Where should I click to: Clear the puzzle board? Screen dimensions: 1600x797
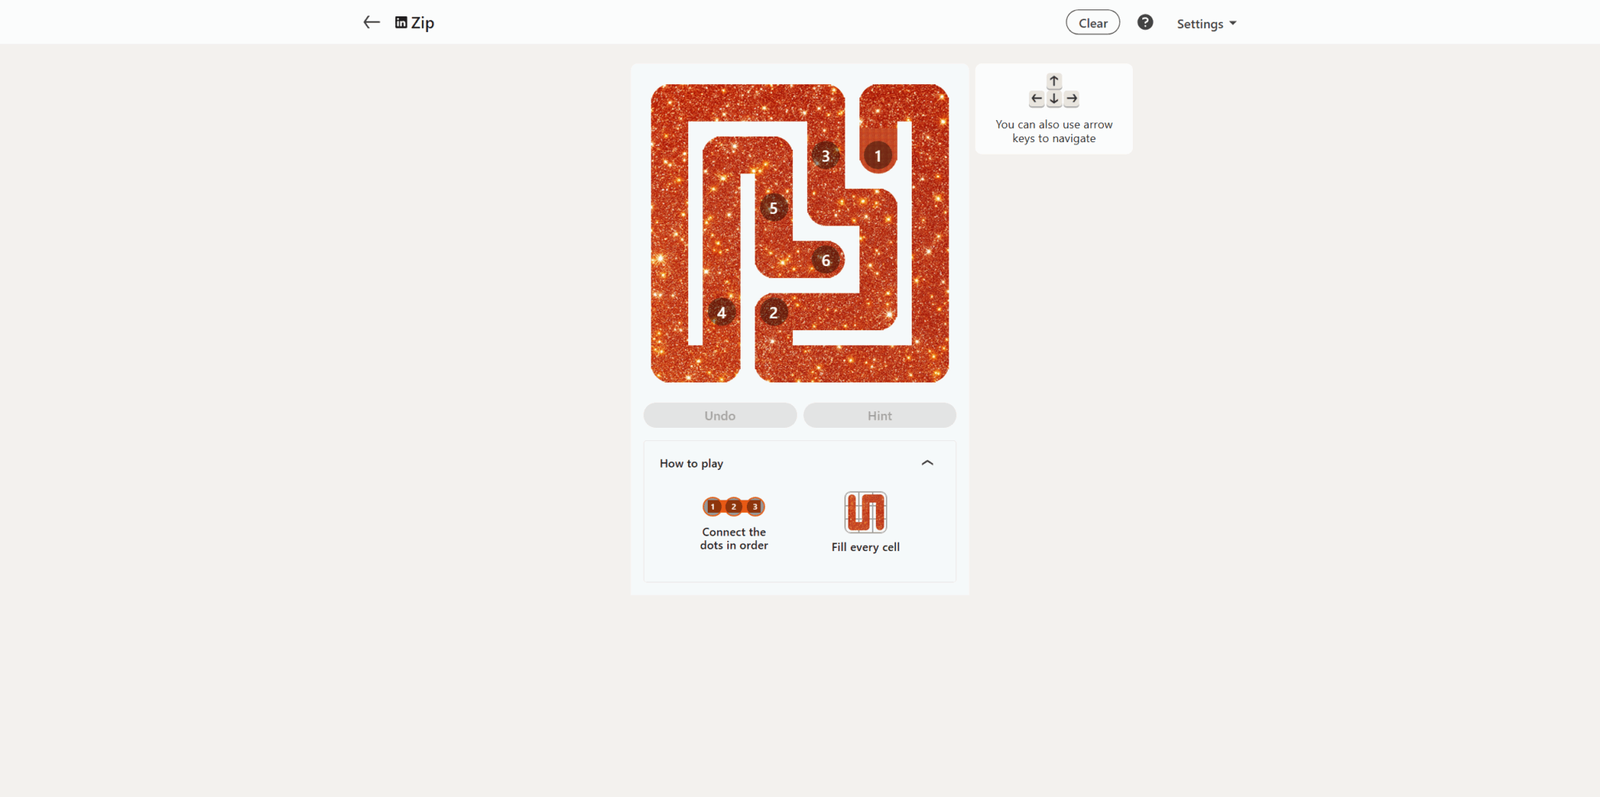tap(1093, 23)
